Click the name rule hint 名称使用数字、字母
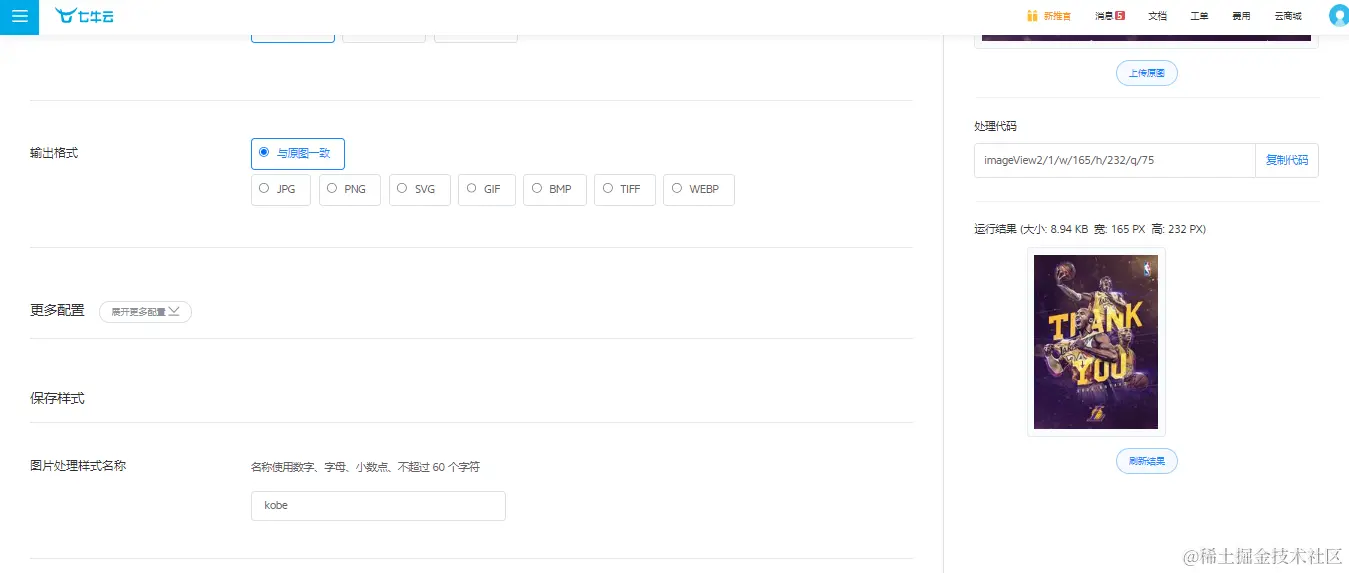The image size is (1349, 573). 365,467
